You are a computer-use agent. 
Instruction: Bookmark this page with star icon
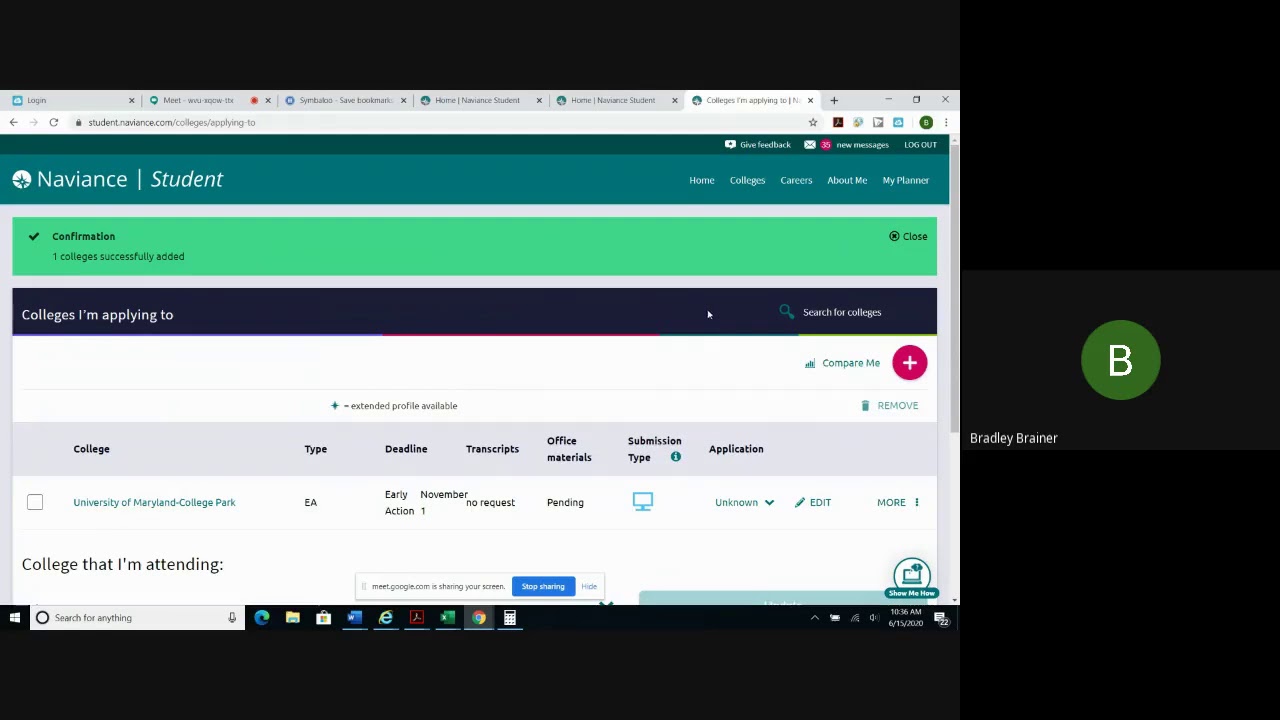click(813, 123)
